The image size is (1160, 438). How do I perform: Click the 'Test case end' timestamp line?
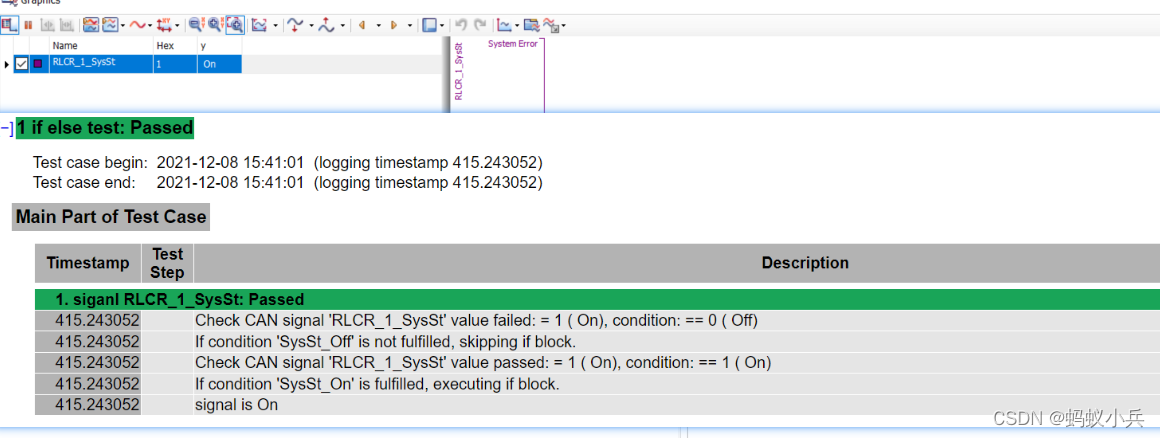pyautogui.click(x=288, y=182)
